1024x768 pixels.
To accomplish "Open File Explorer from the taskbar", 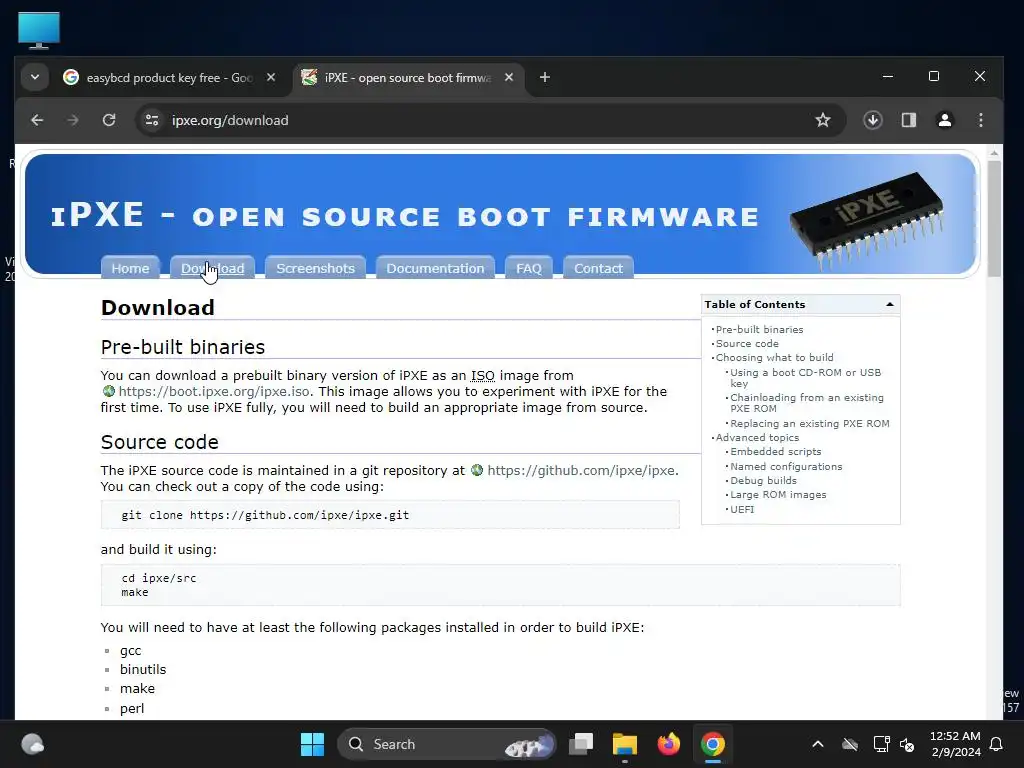I will pos(624,744).
